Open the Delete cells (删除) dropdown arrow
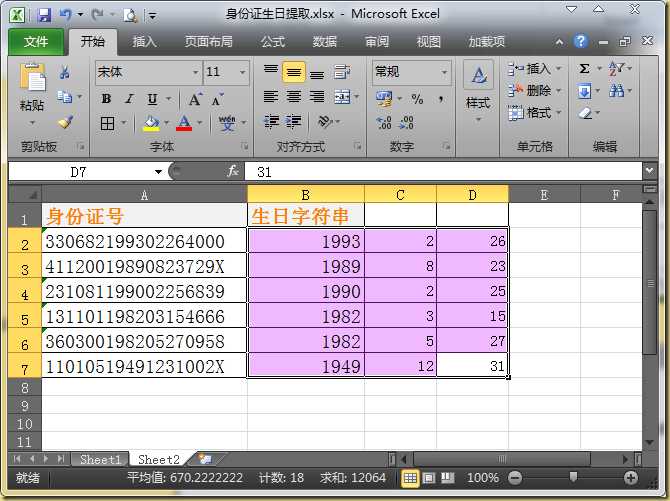 tap(558, 91)
